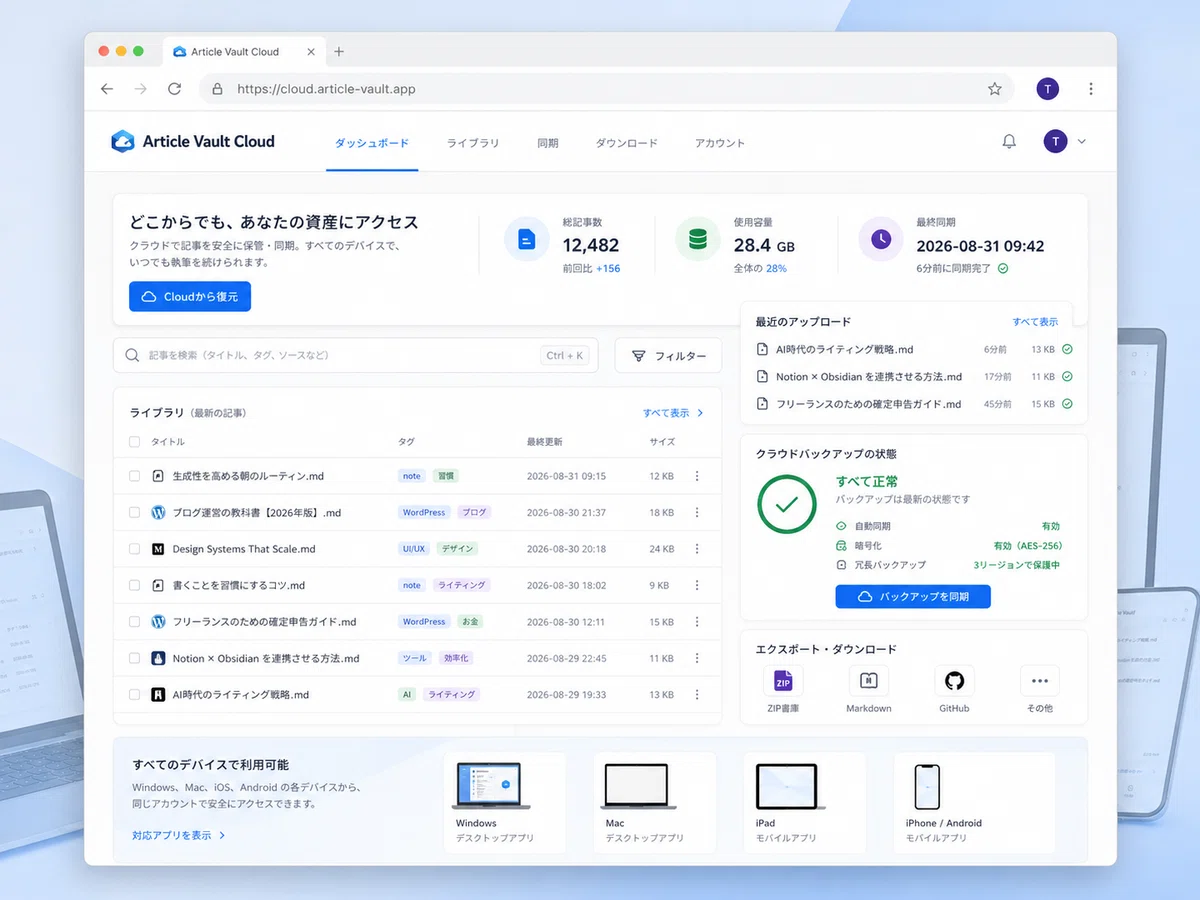Click the Cloudから復元 button
Viewport: 1200px width, 900px height.
(x=190, y=297)
